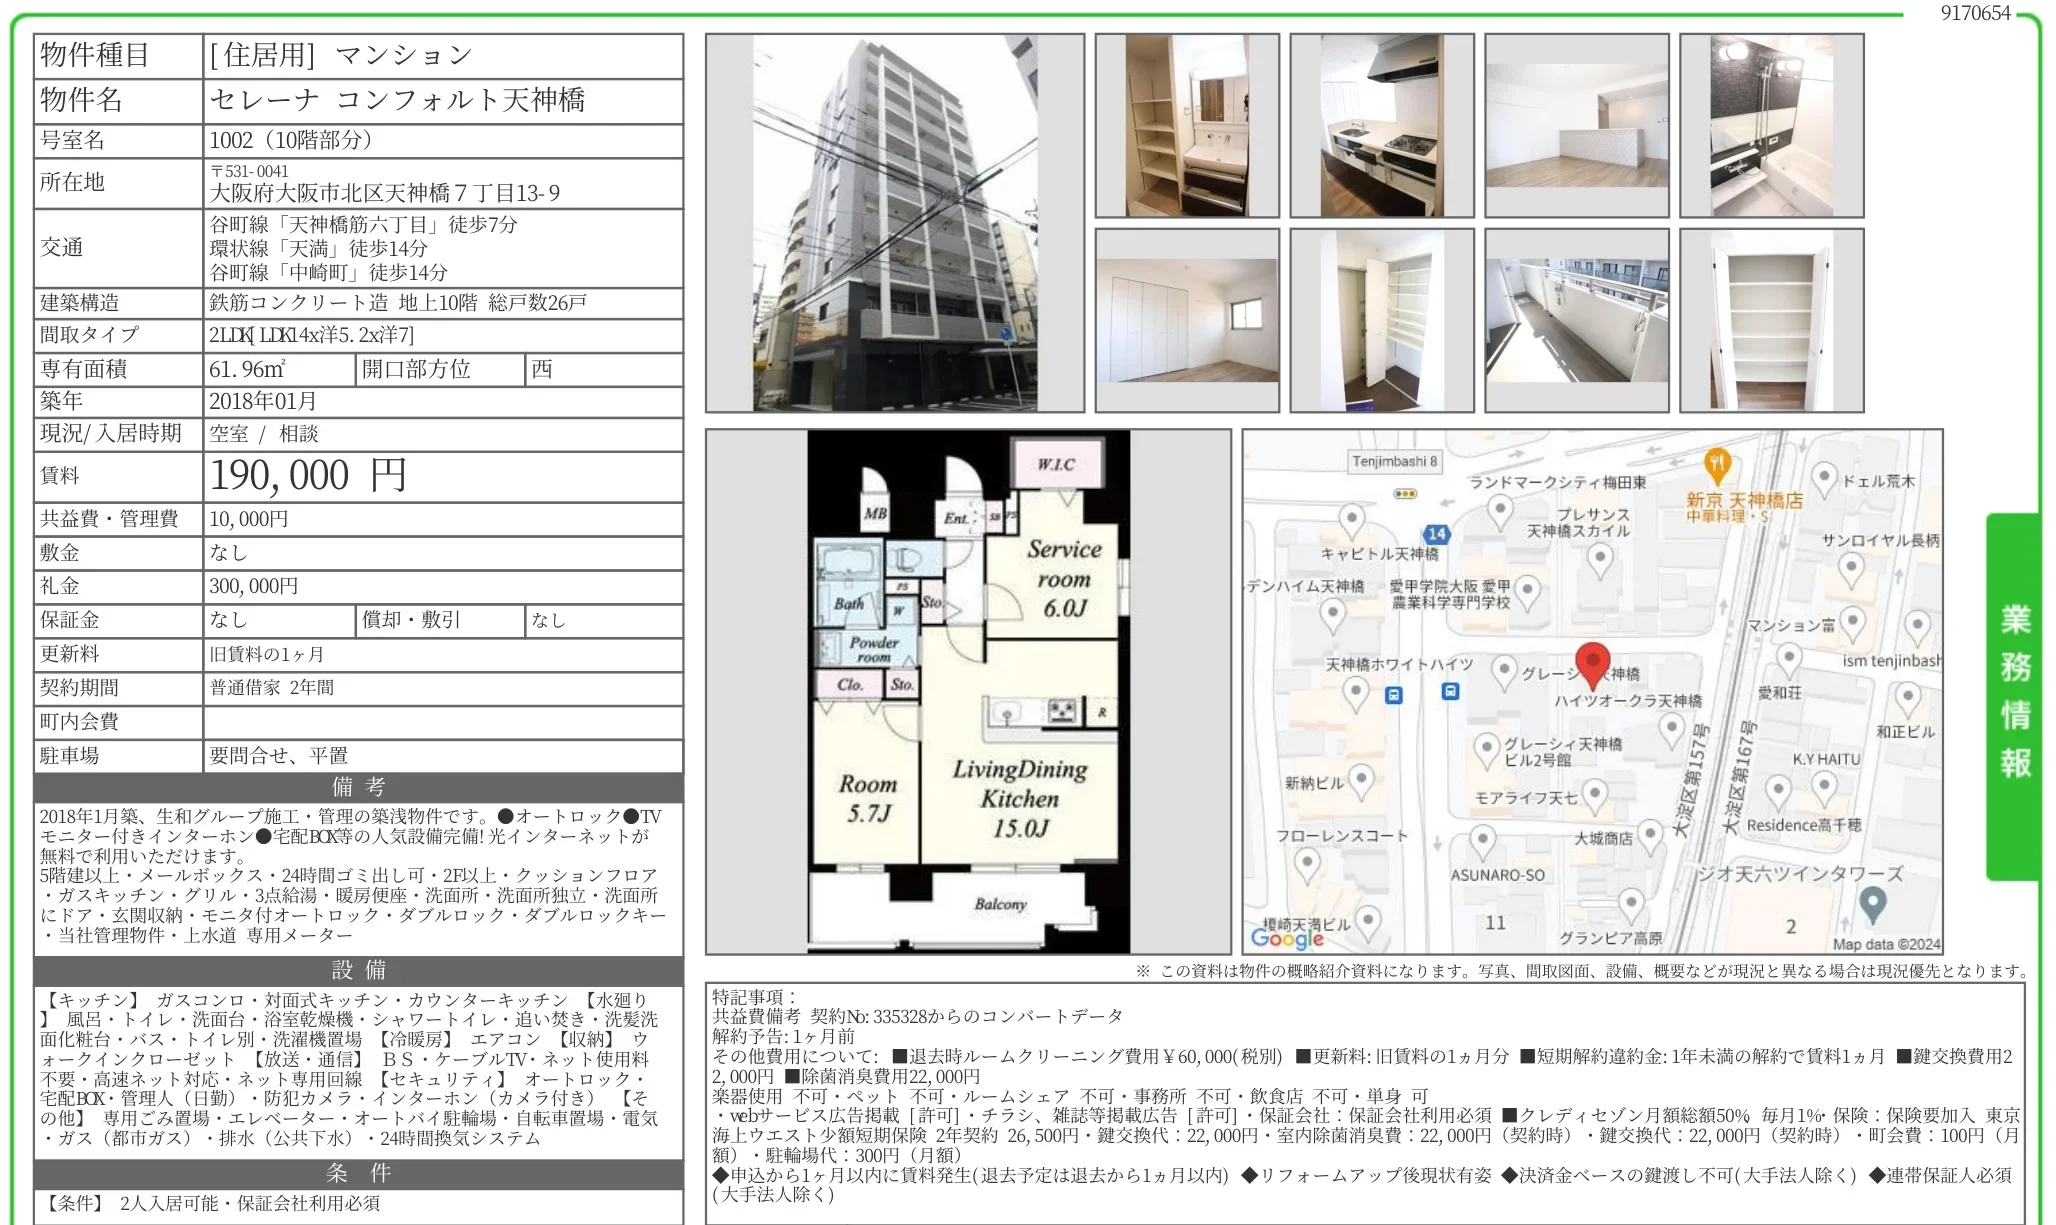This screenshot has height=1225, width=2056.
Task: Click the Google logo on the map
Action: 1287,938
